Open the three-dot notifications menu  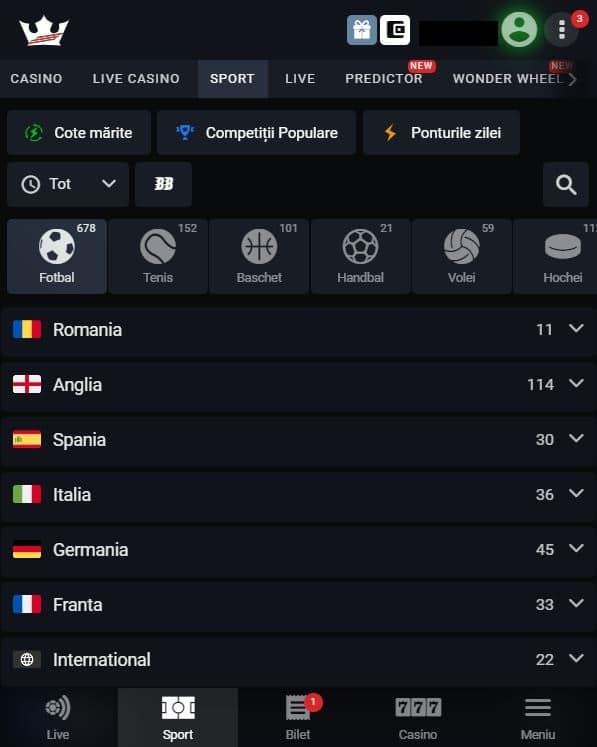(562, 30)
